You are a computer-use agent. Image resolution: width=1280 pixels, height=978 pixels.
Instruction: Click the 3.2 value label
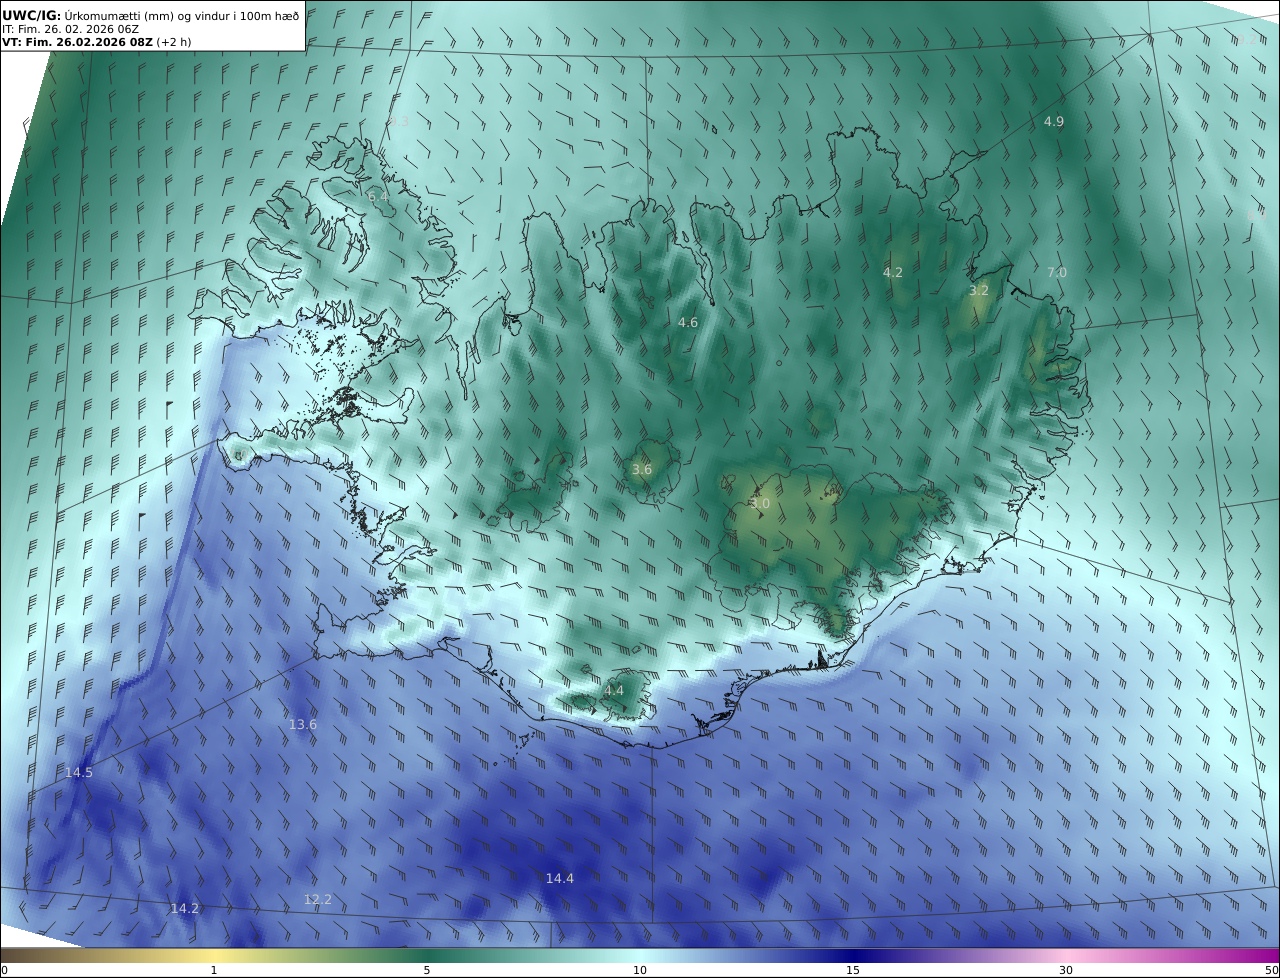[979, 291]
